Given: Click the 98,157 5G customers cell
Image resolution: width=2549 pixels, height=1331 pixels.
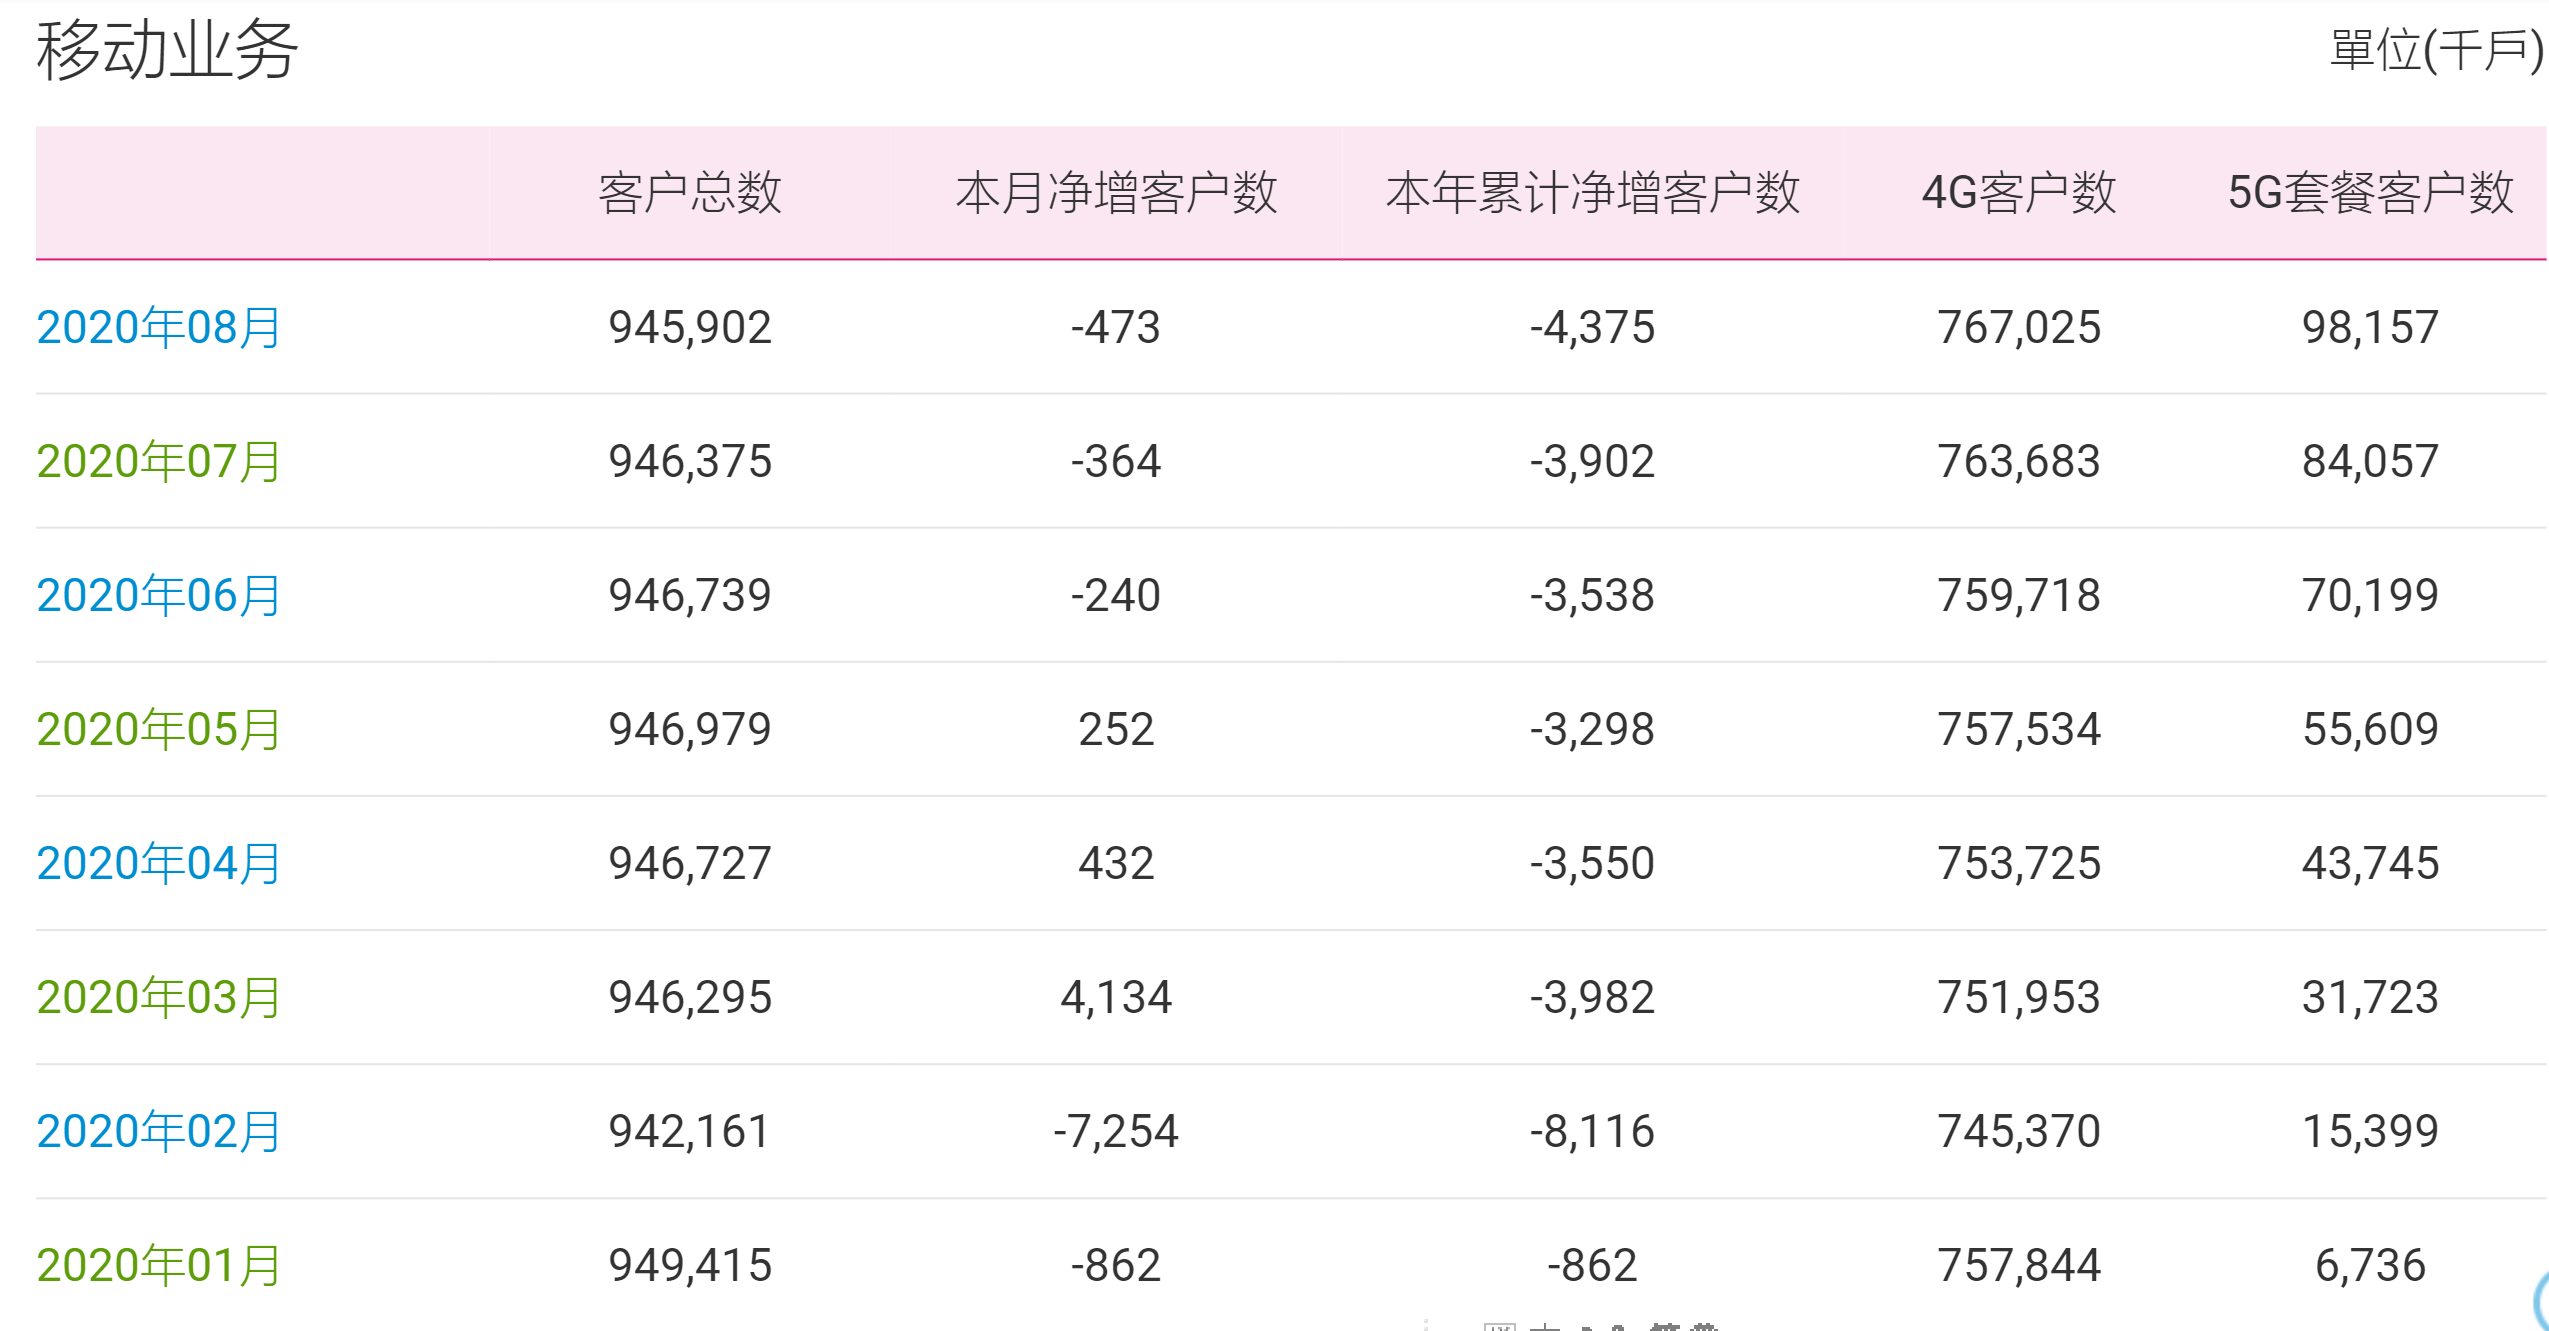Looking at the screenshot, I should [2370, 328].
